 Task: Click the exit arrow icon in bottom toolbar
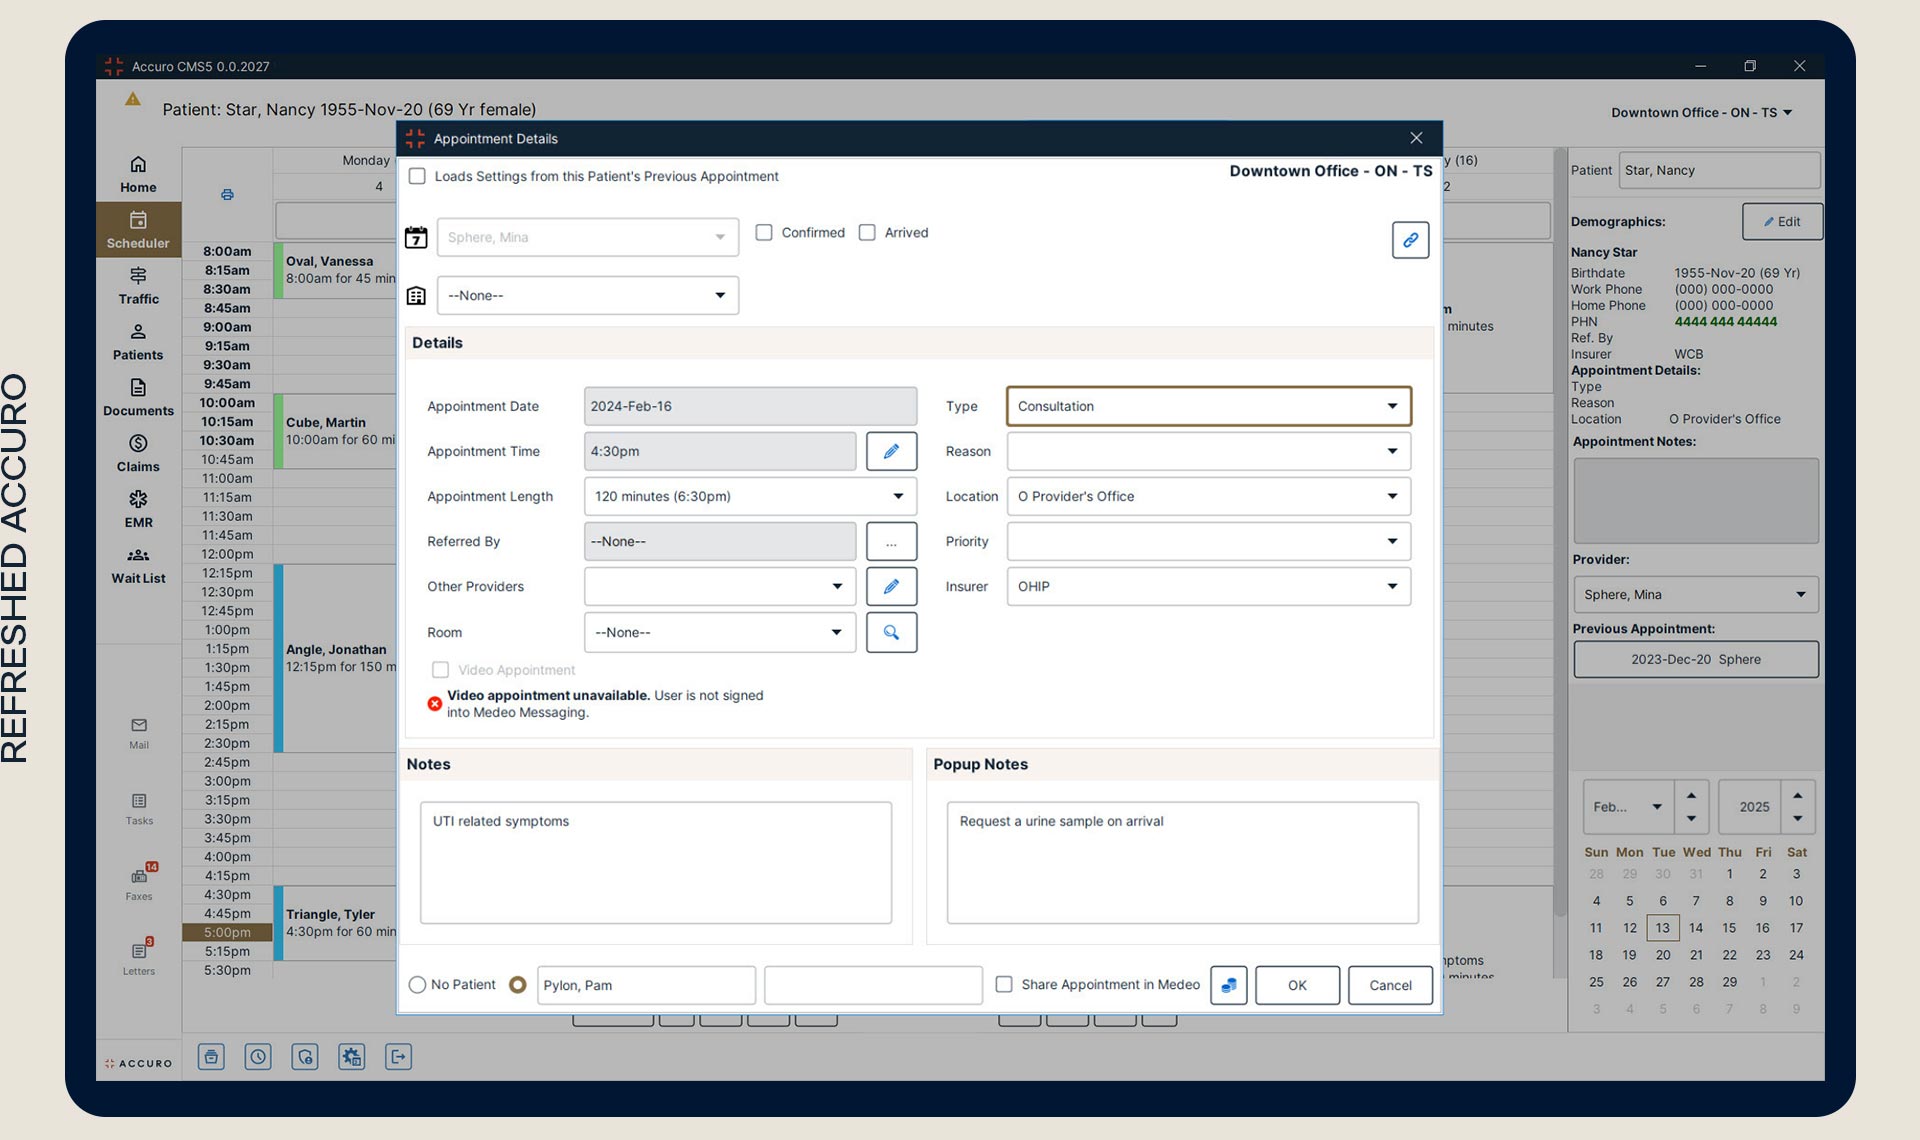point(399,1056)
